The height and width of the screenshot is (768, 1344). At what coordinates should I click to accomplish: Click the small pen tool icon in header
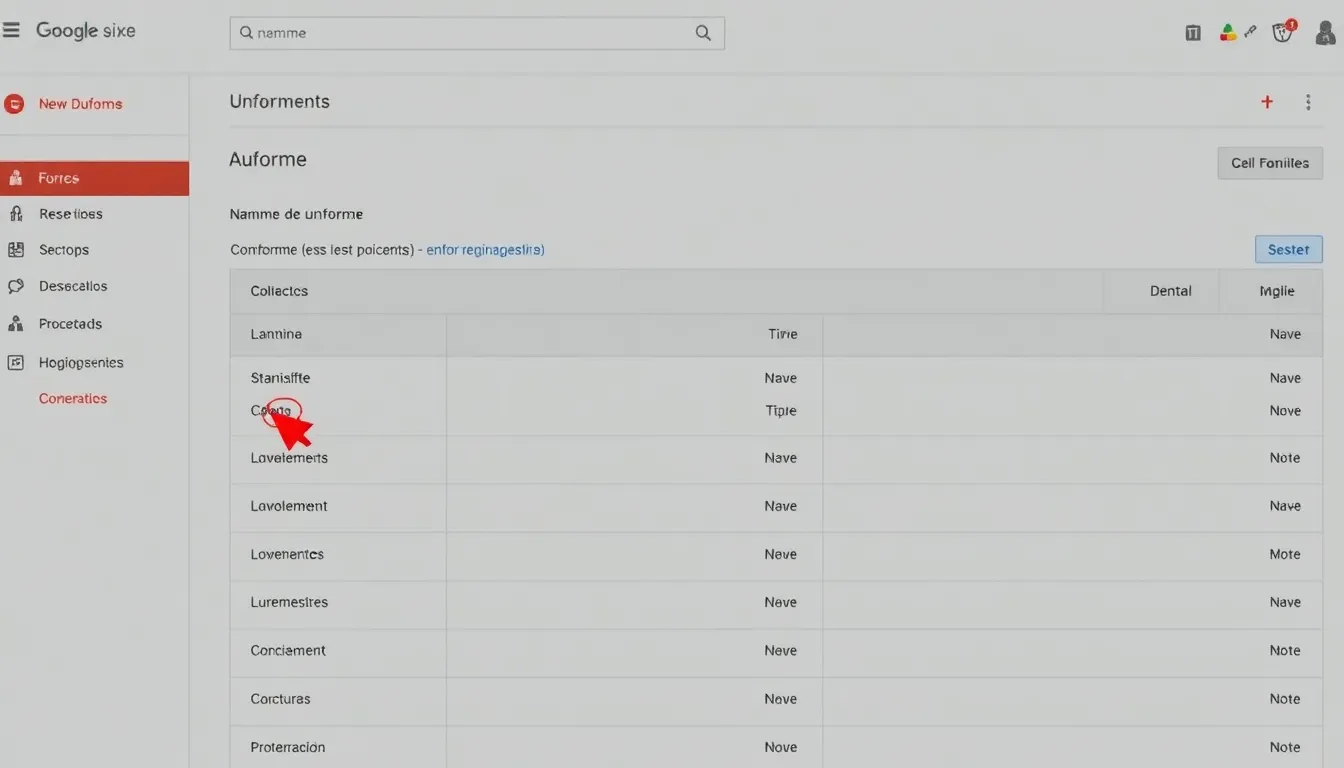1250,32
